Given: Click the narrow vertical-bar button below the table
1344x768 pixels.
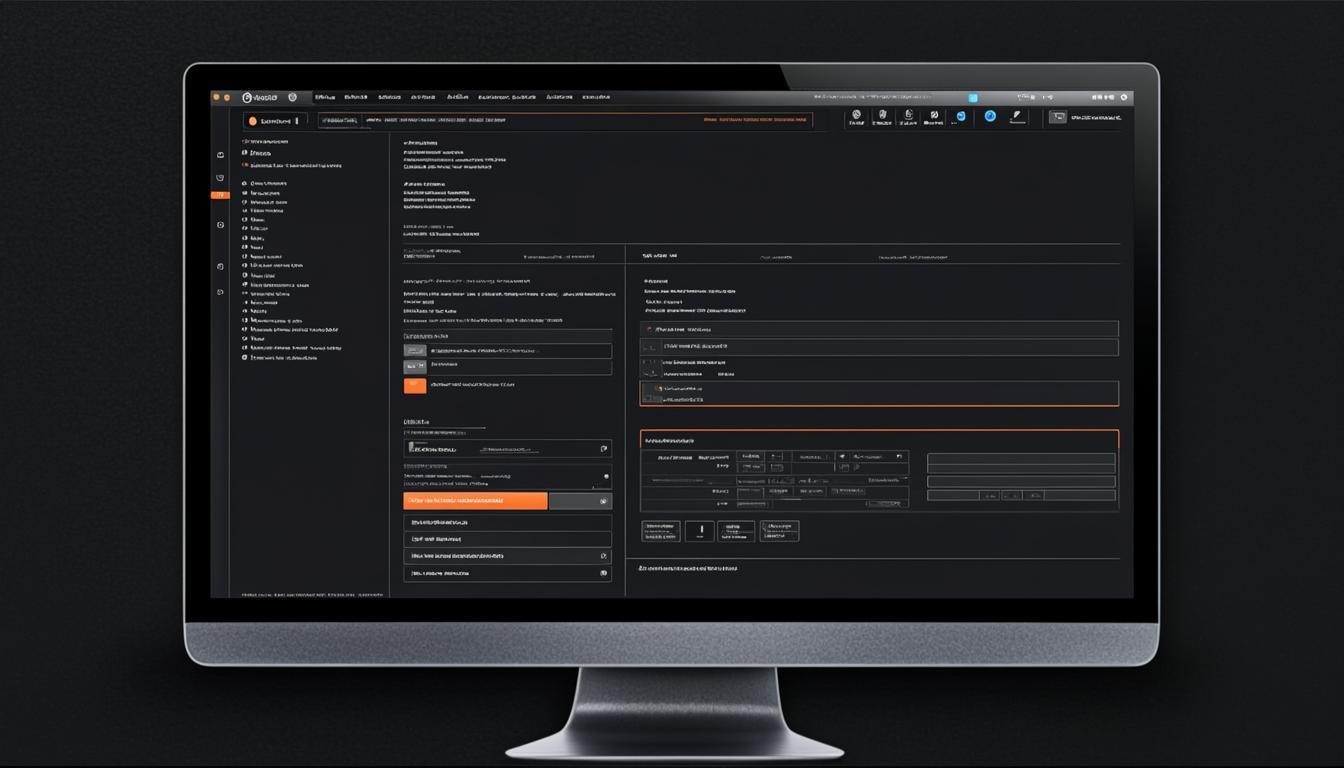Looking at the screenshot, I should pyautogui.click(x=700, y=531).
